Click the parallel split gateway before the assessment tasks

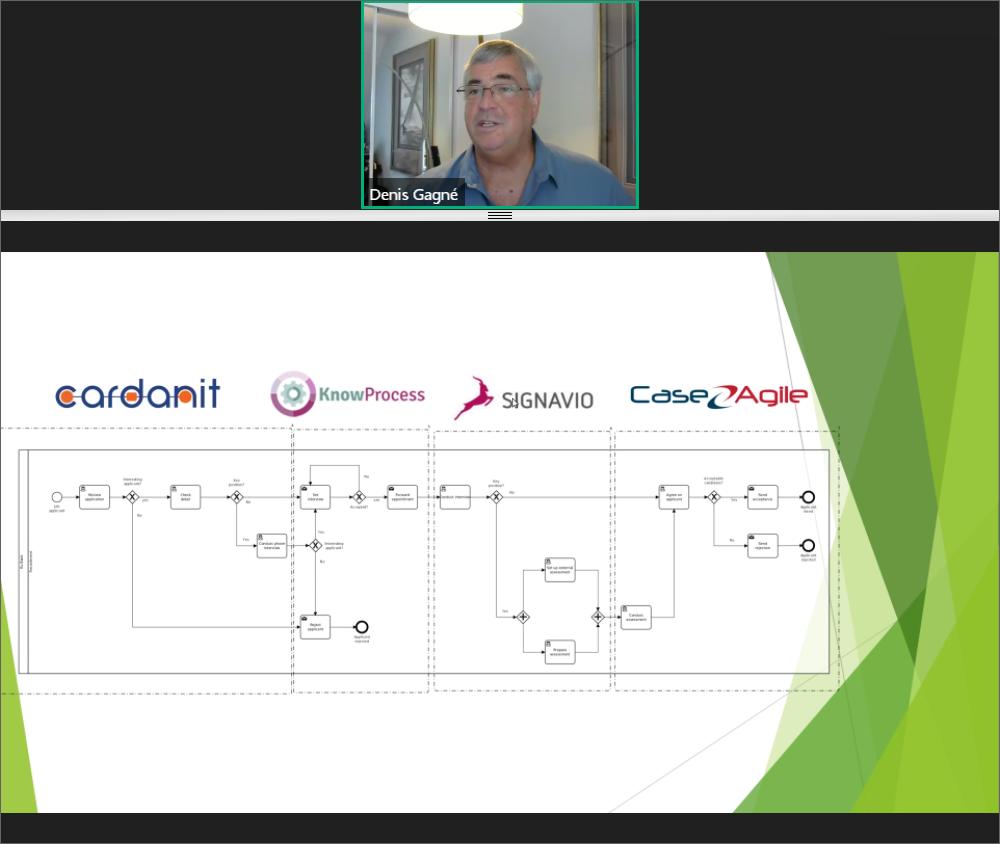pyautogui.click(x=523, y=617)
